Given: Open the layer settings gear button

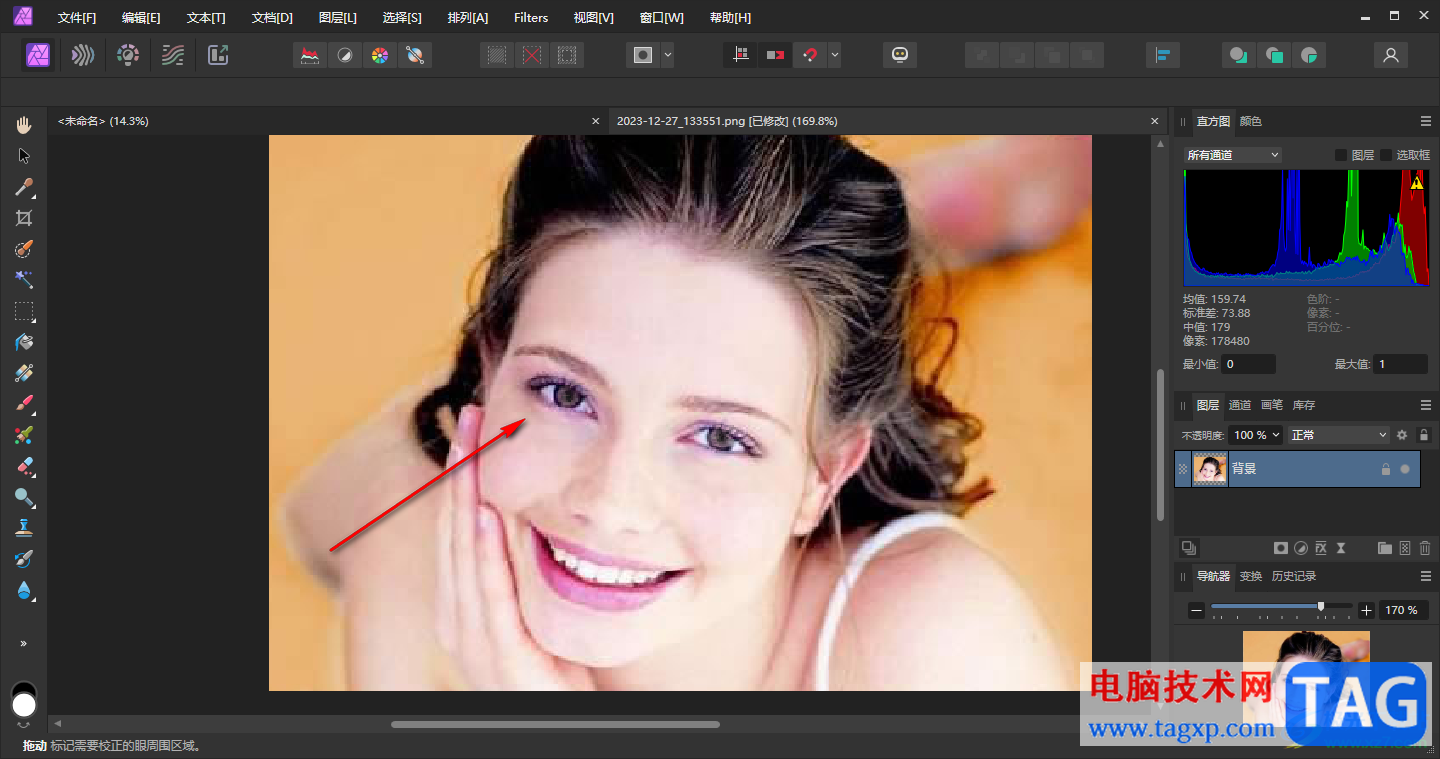Looking at the screenshot, I should [x=1402, y=435].
